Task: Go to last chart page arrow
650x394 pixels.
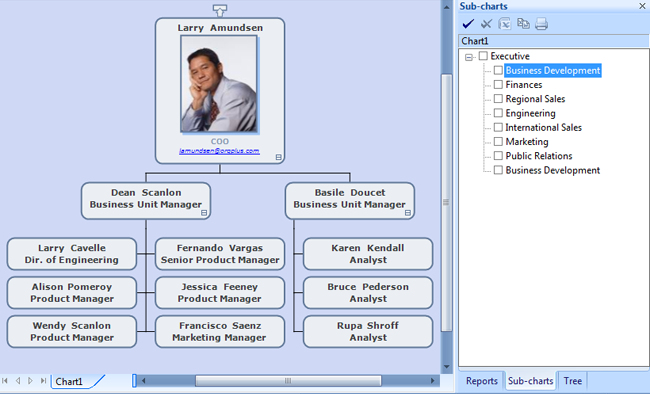Action: coord(43,381)
